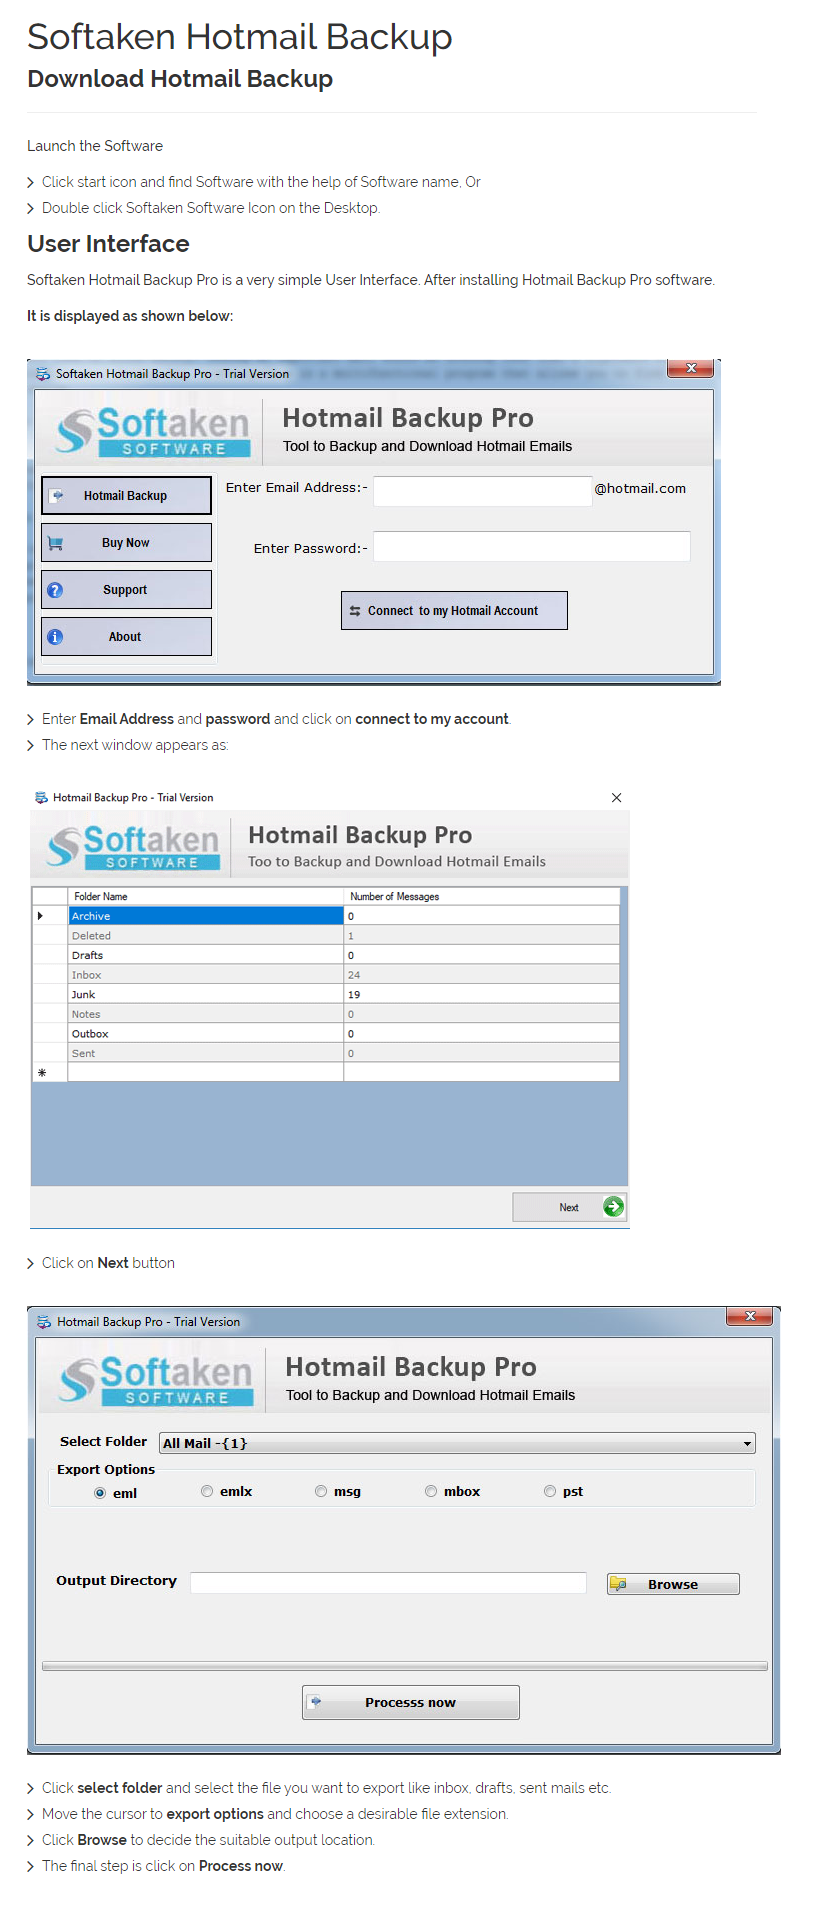Select the Junk folder row

coord(326,994)
